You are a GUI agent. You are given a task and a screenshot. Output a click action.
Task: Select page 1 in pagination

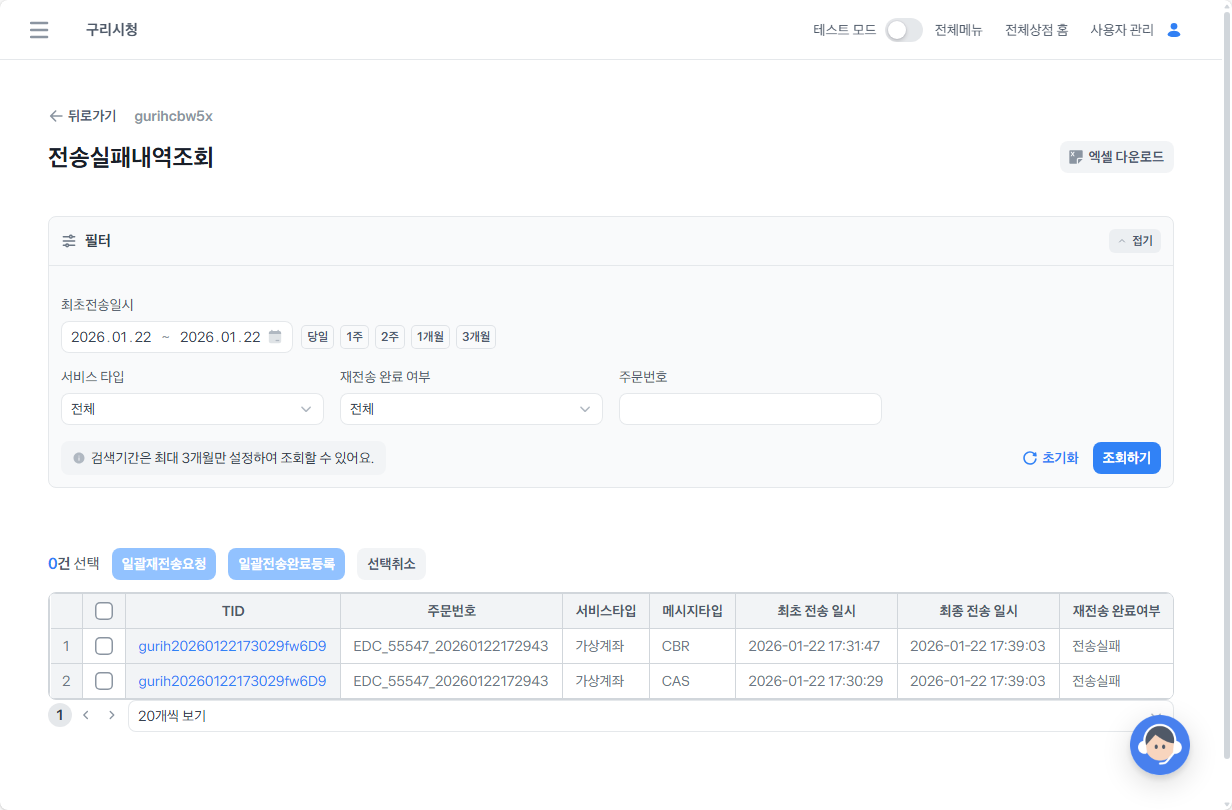click(60, 715)
